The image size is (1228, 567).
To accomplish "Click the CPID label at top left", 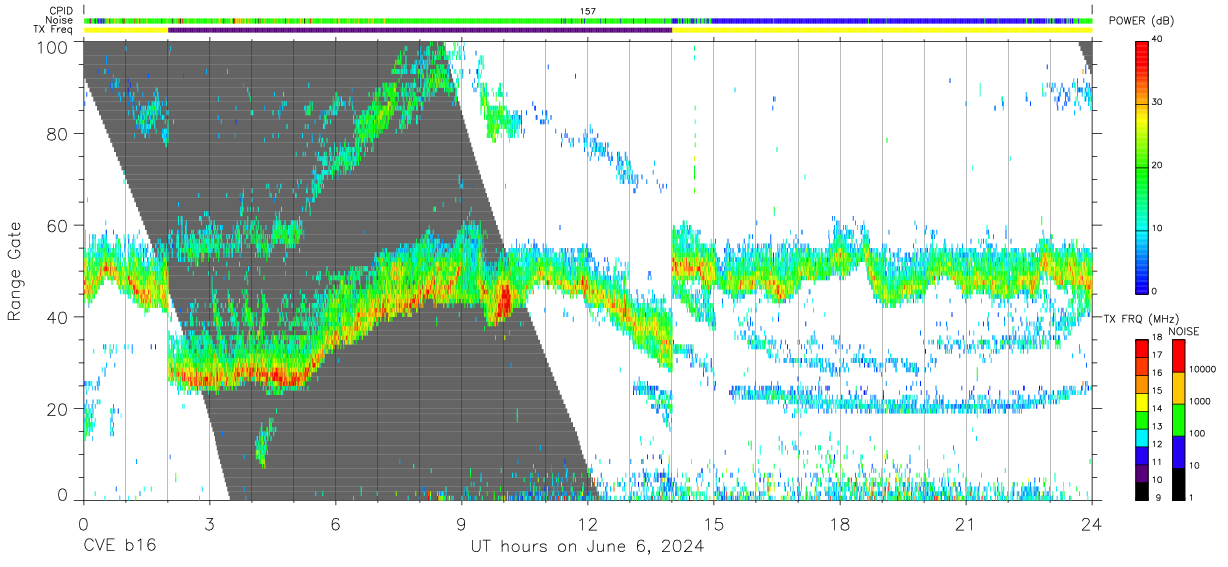I will pos(60,10).
